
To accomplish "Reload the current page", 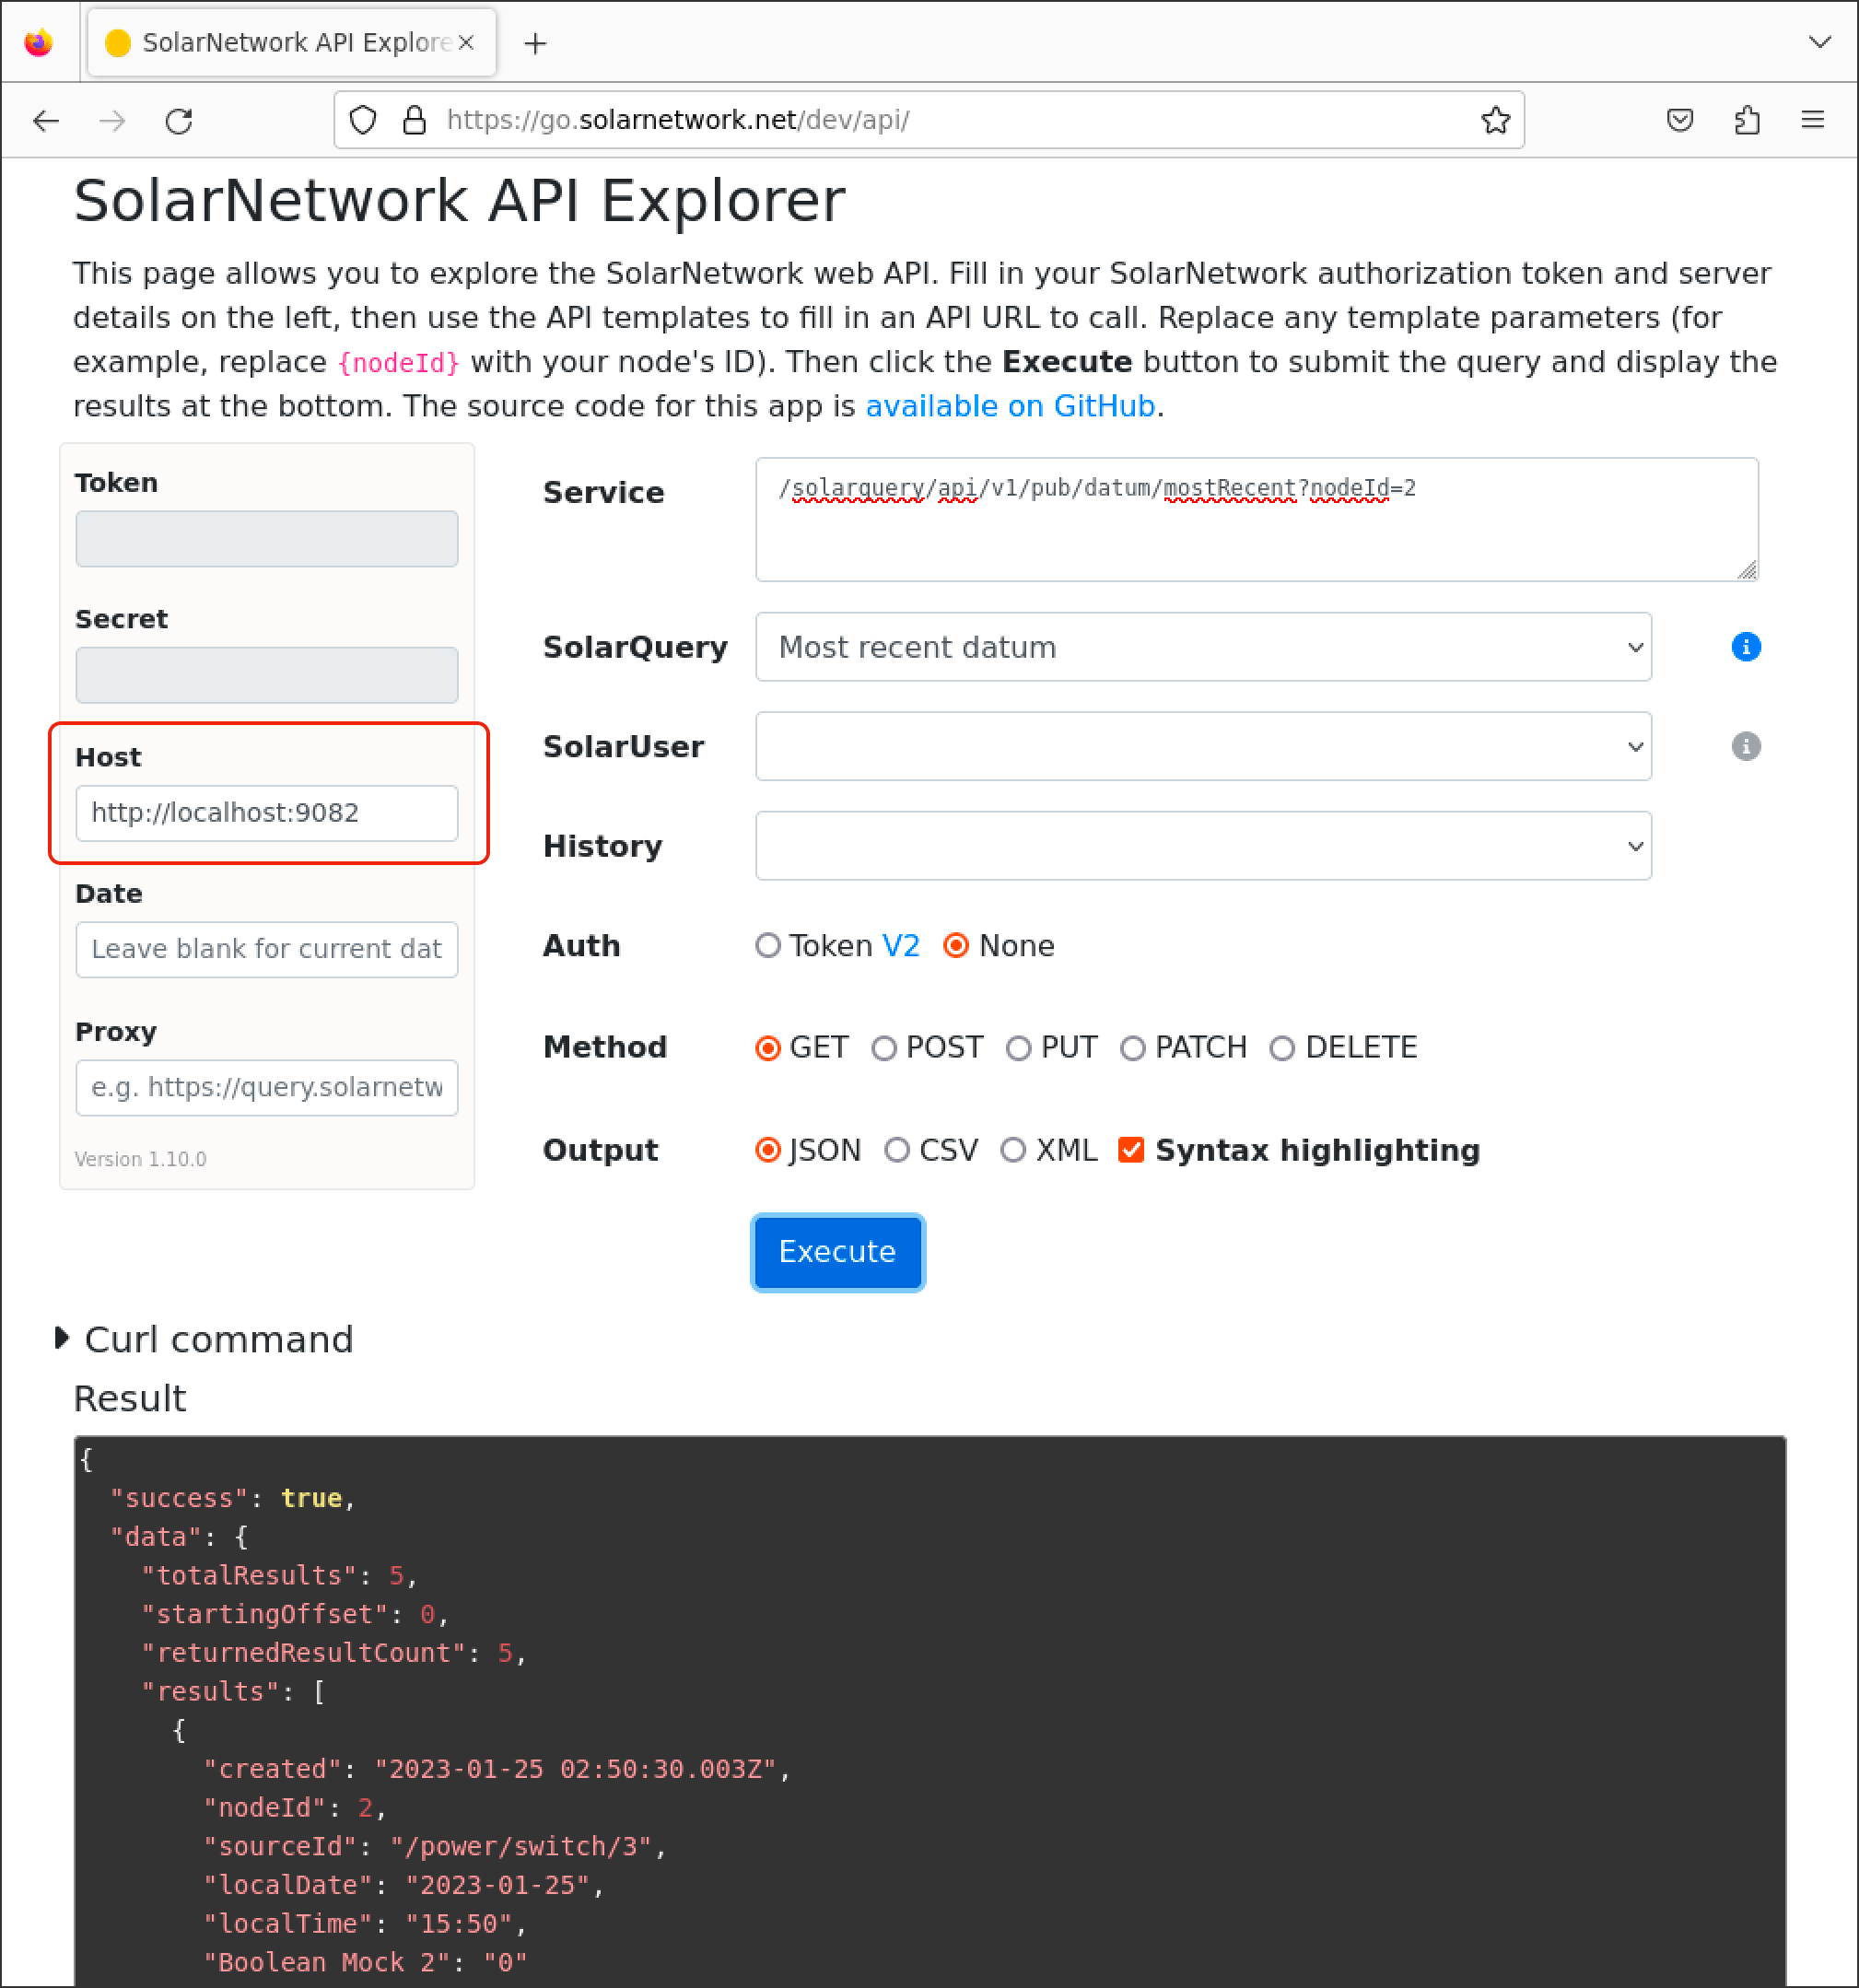I will [180, 120].
